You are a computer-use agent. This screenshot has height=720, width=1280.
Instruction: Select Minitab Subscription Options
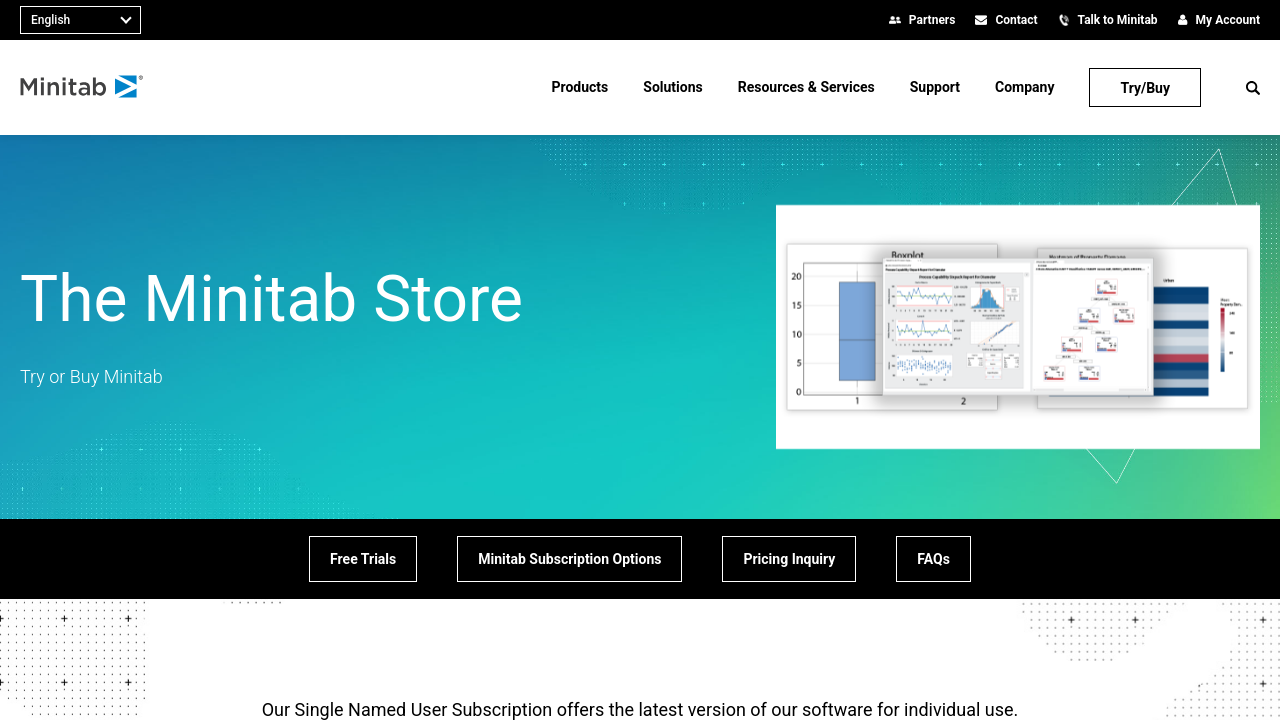(x=569, y=559)
